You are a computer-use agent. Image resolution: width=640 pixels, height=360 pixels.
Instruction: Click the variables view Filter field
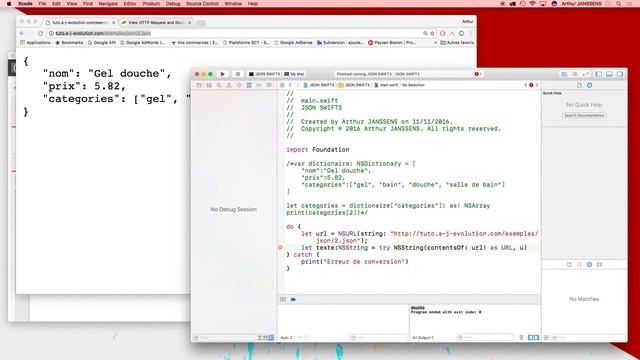click(378, 338)
